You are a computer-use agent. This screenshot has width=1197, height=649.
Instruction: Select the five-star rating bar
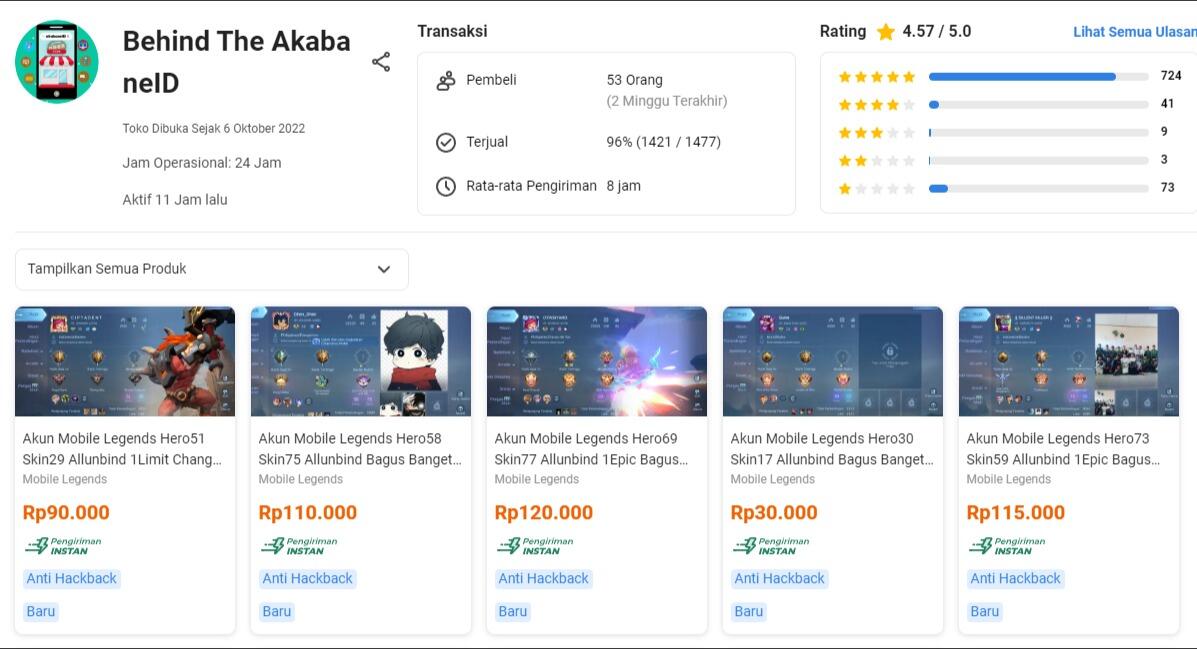1037,76
